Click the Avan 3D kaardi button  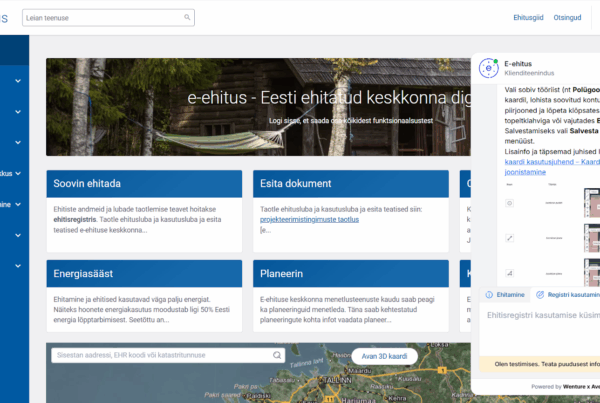tap(384, 356)
